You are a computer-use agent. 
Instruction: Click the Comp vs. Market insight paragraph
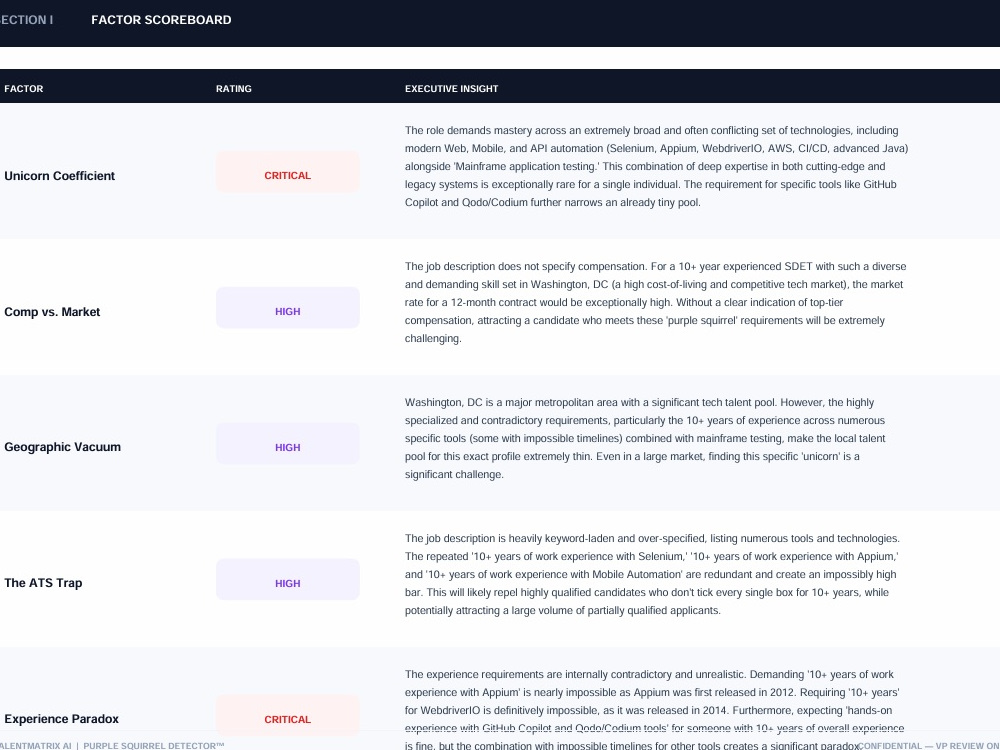coord(656,302)
